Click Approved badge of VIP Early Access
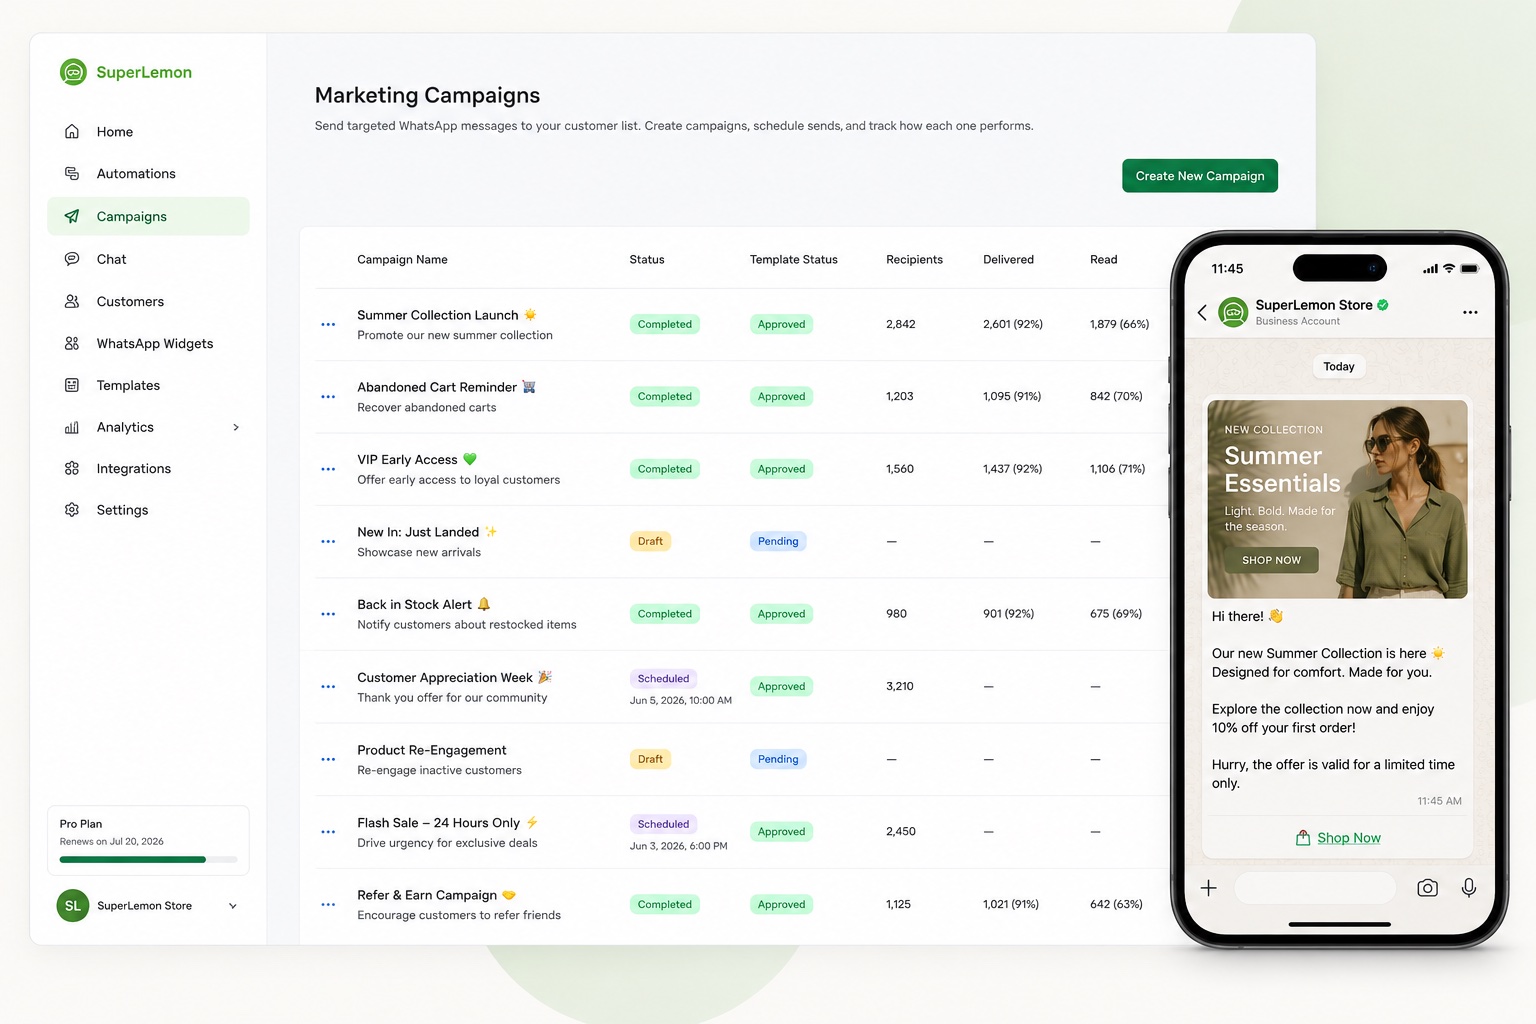Viewport: 1536px width, 1024px height. tap(781, 469)
